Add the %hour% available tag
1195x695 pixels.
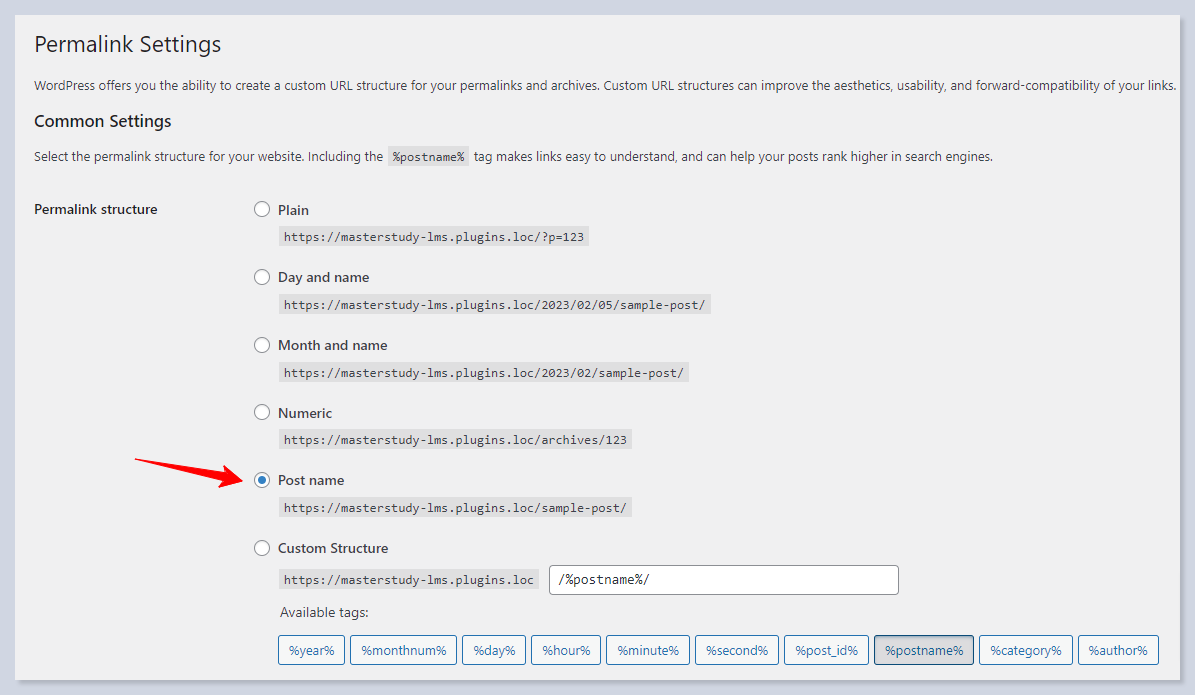click(566, 650)
